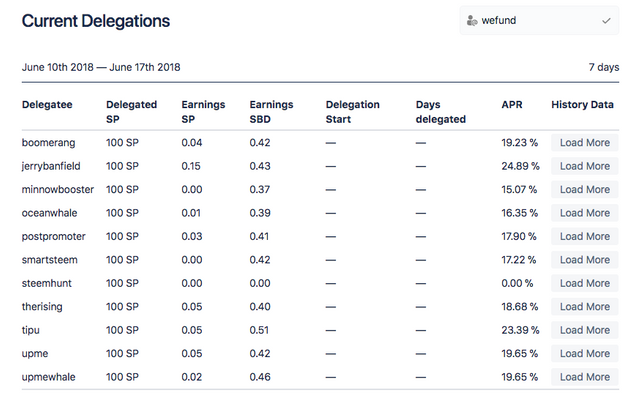Click the June 10th–17th date range
This screenshot has height=403, width=640.
click(x=101, y=67)
